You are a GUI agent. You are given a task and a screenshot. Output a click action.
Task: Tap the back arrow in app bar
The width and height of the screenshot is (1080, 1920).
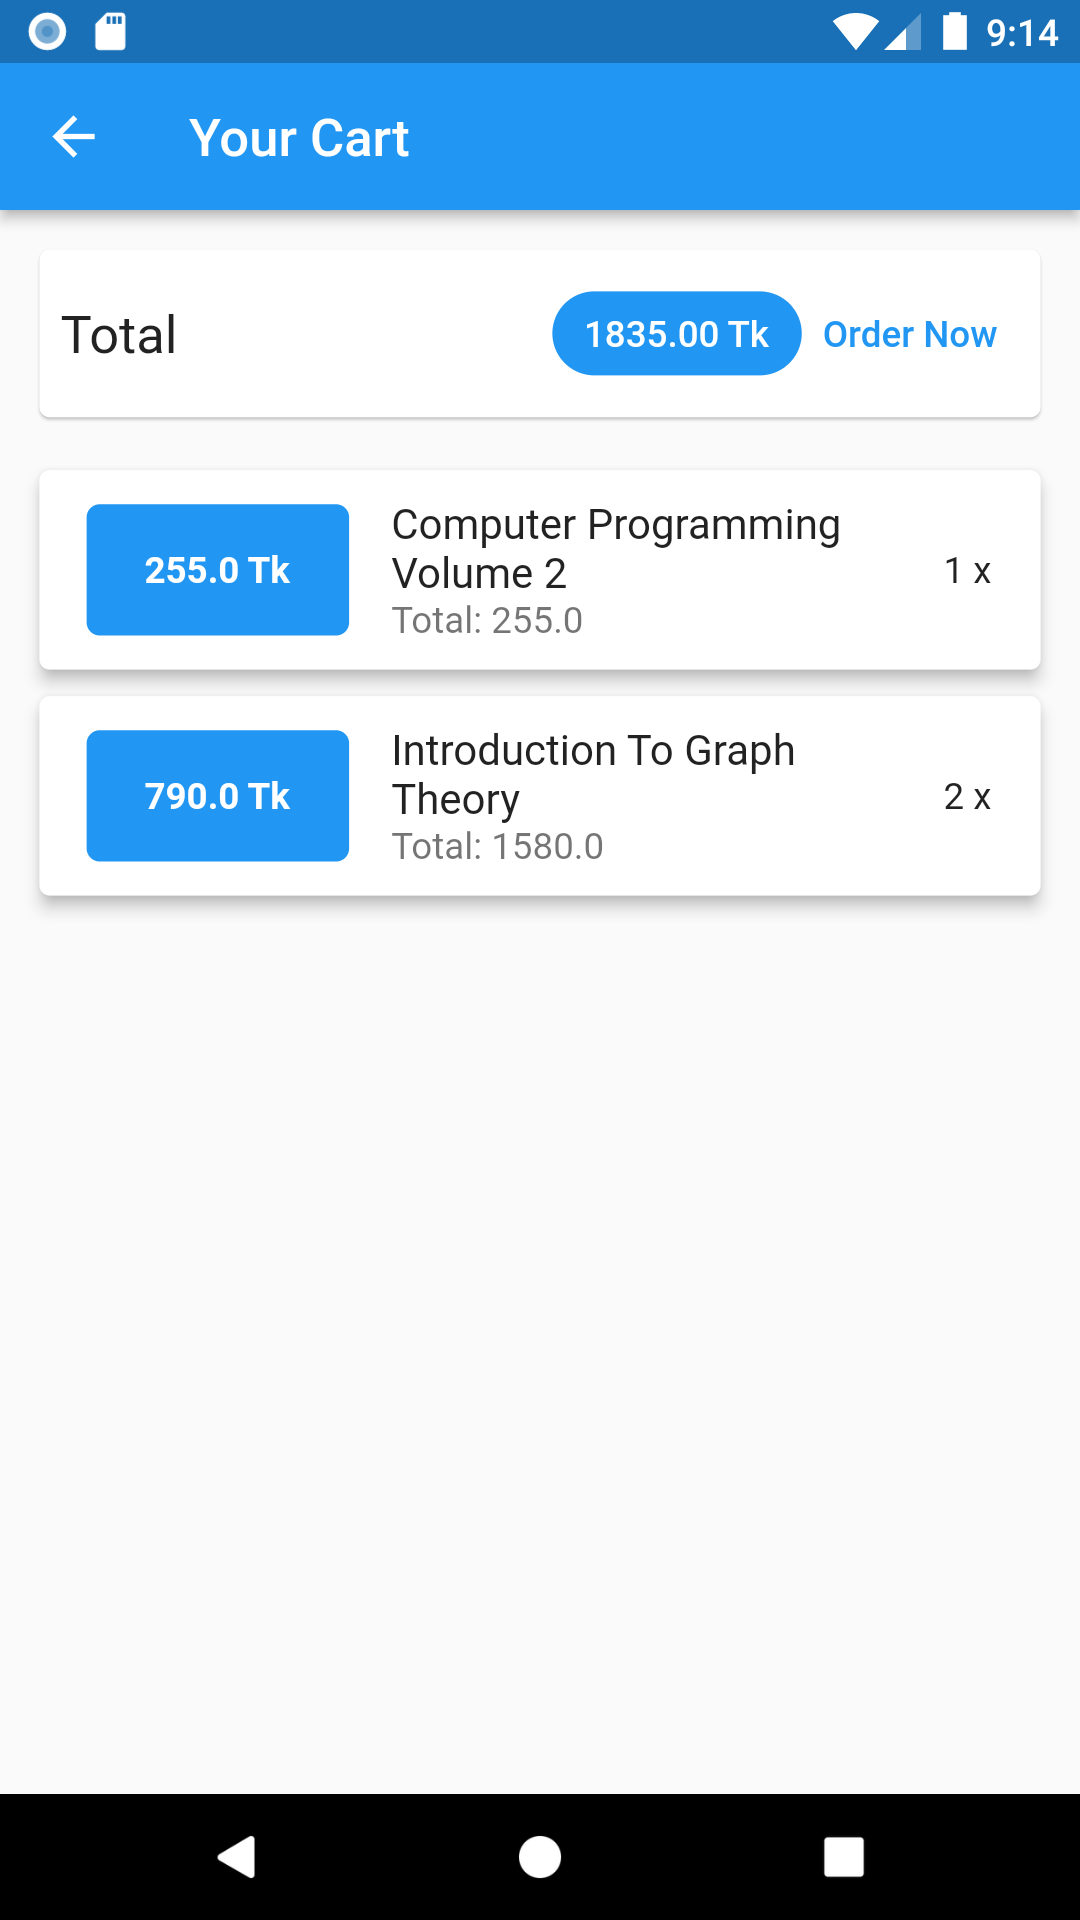[73, 137]
